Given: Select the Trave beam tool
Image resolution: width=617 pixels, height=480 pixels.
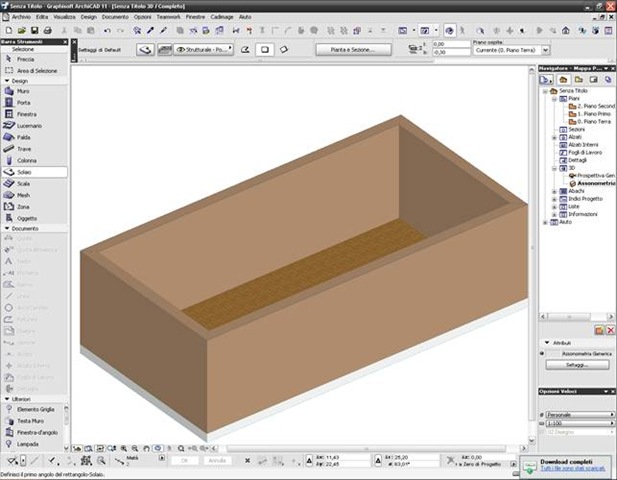Looking at the screenshot, I should (x=24, y=149).
